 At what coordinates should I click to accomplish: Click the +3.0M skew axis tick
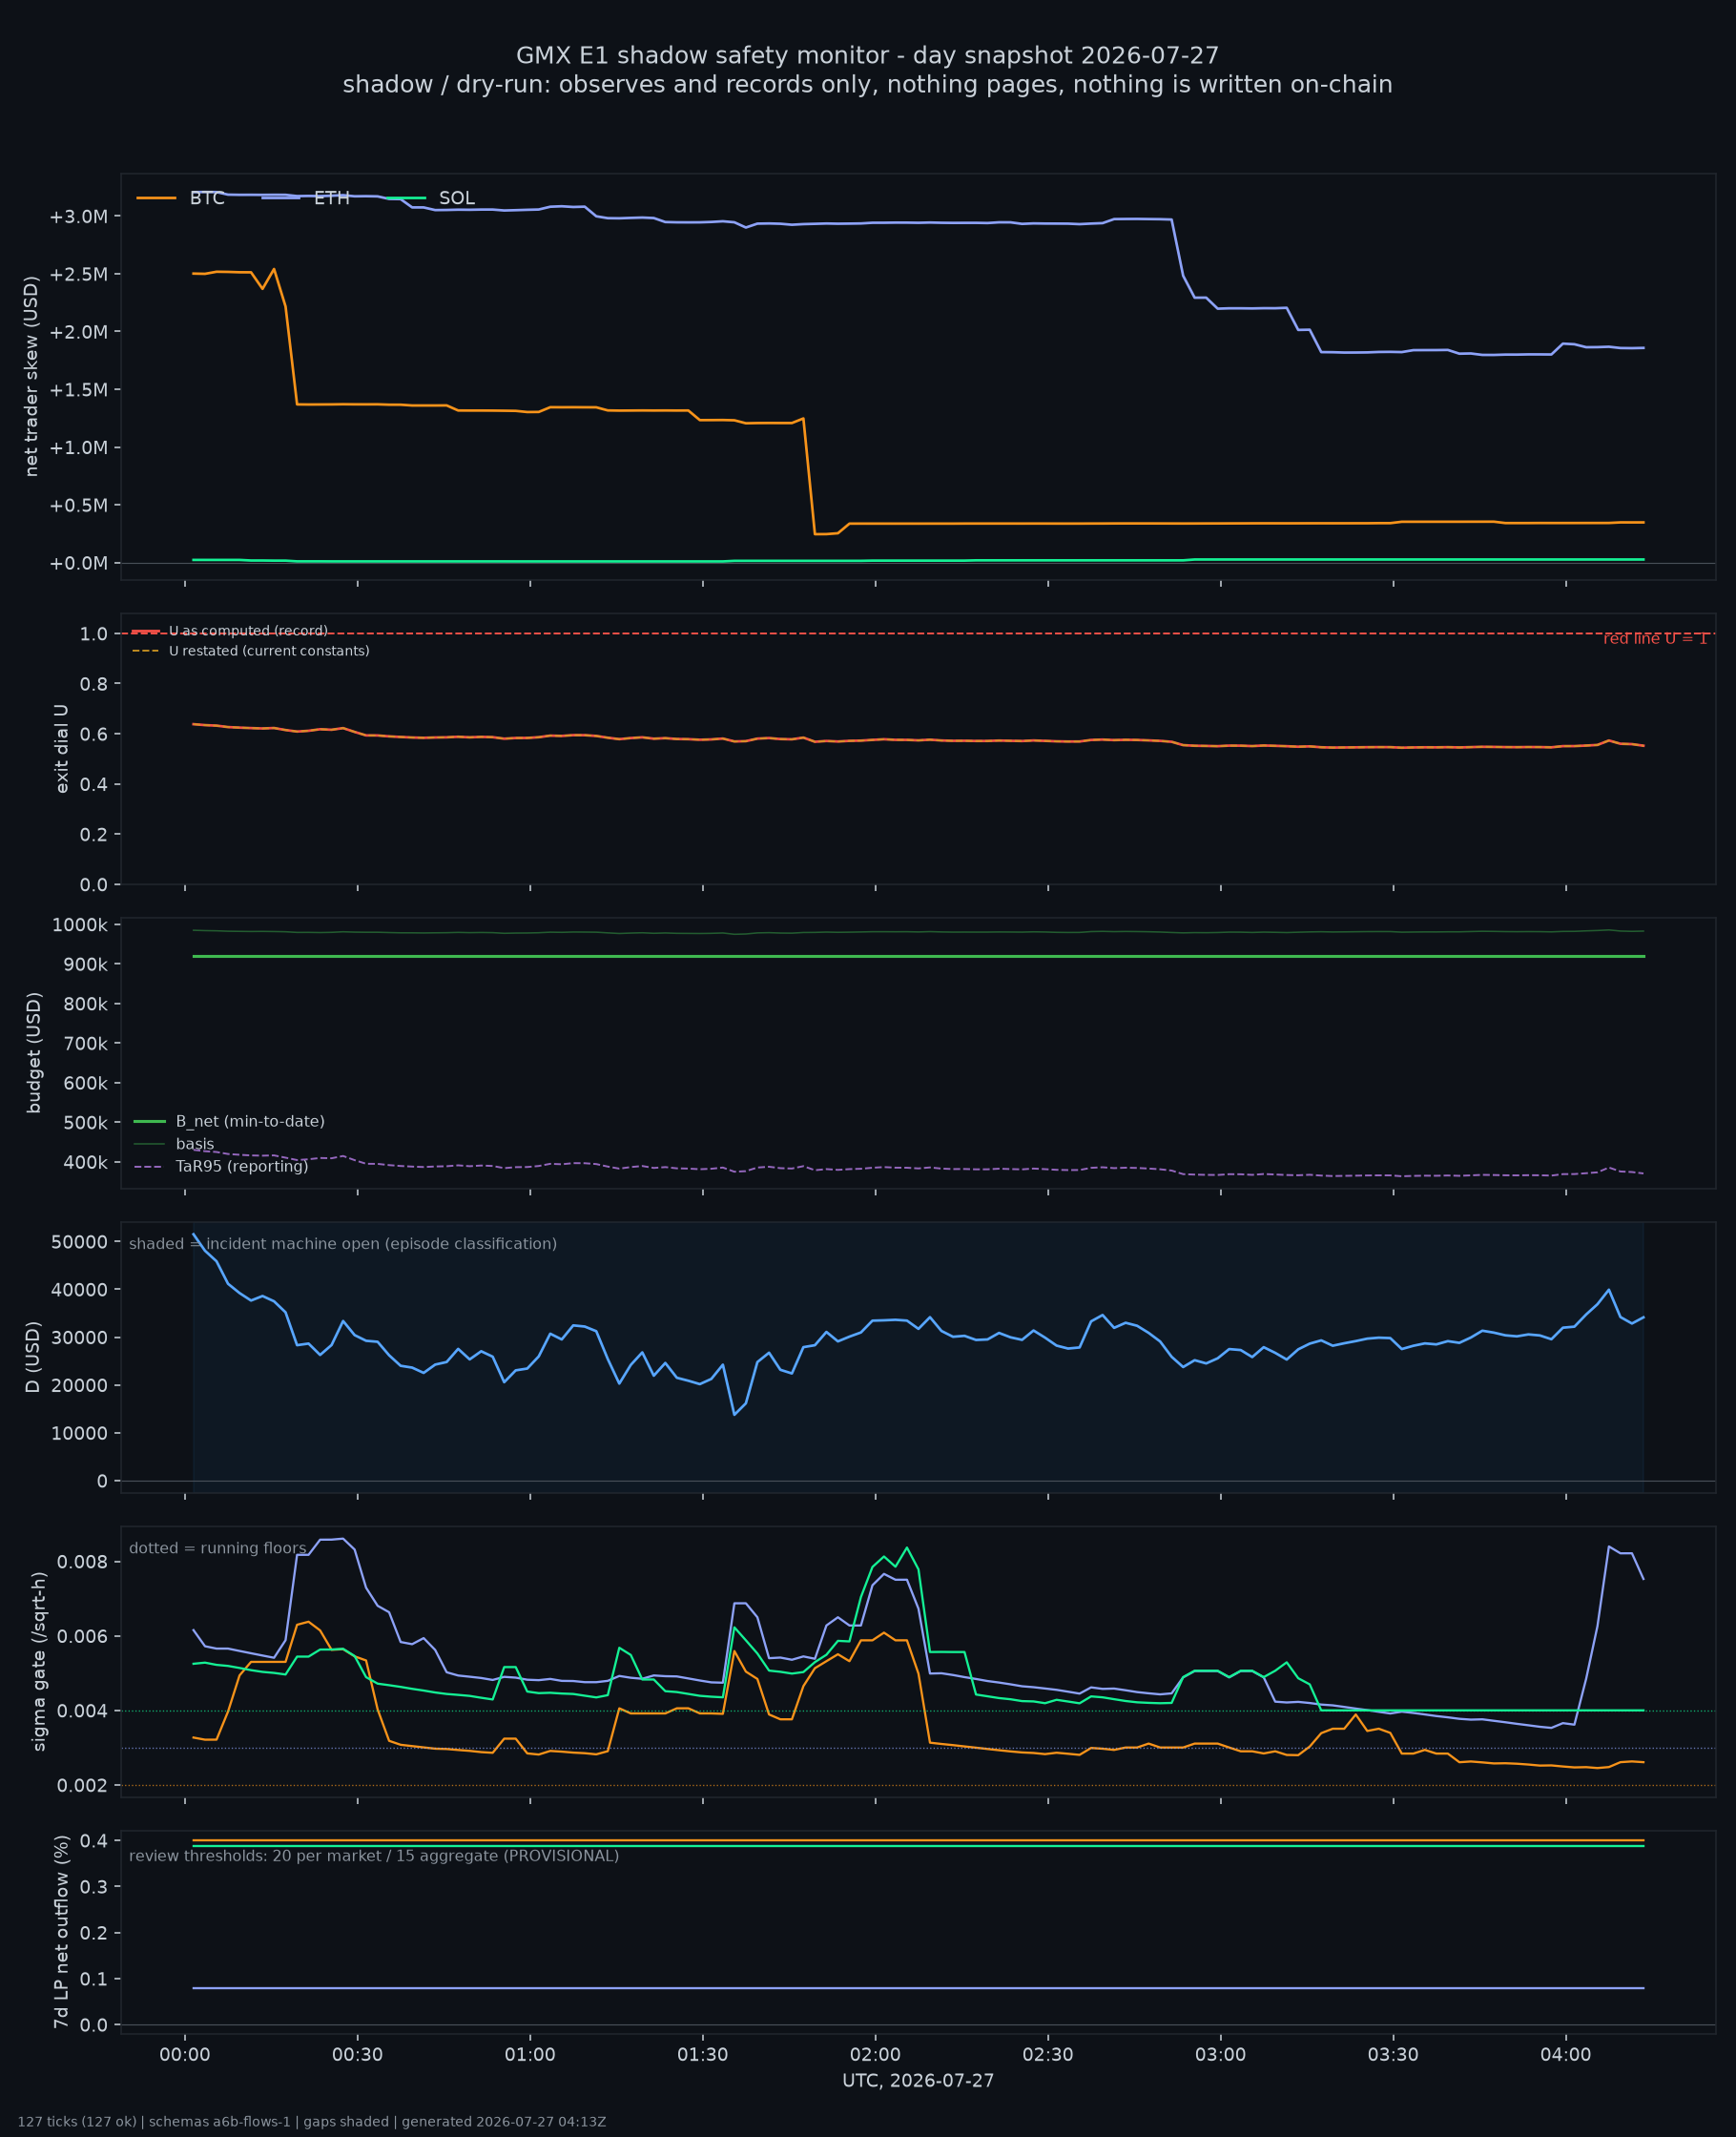tap(78, 217)
